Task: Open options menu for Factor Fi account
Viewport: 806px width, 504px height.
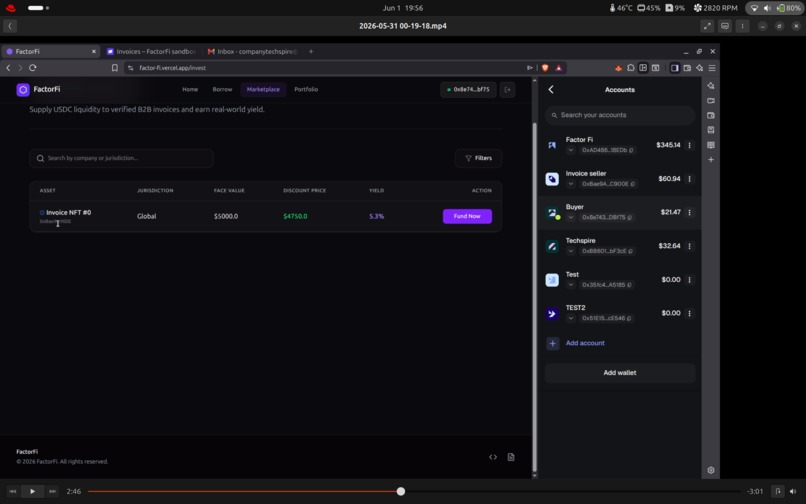Action: pyautogui.click(x=689, y=146)
